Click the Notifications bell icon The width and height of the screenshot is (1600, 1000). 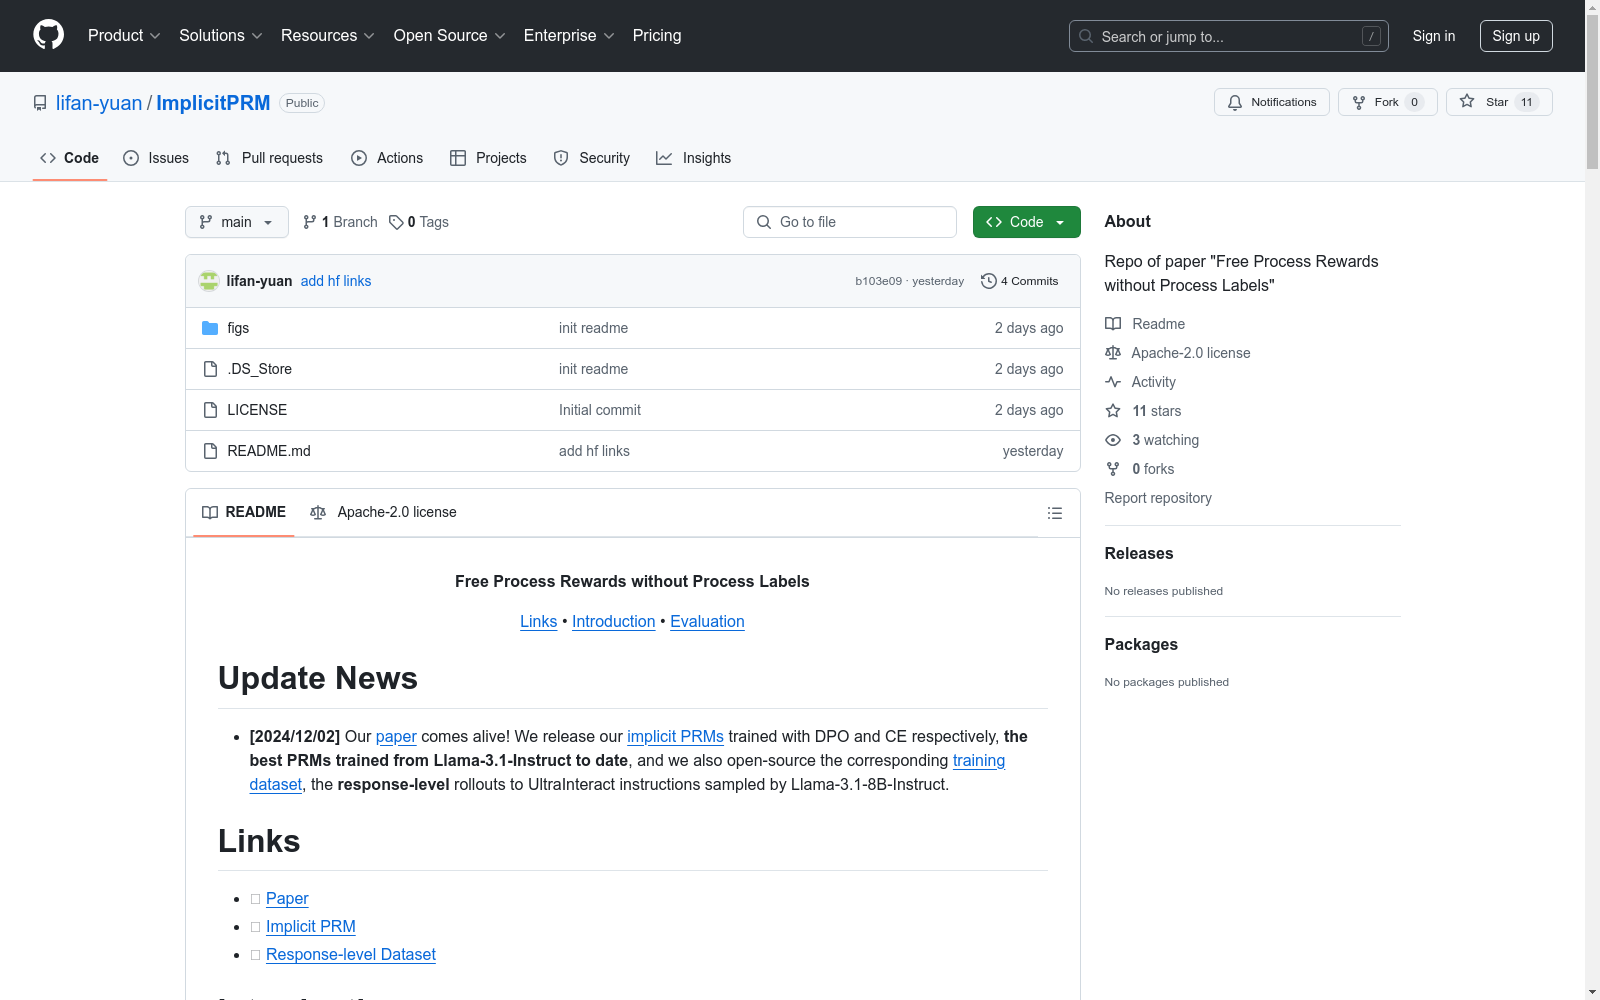coord(1235,102)
